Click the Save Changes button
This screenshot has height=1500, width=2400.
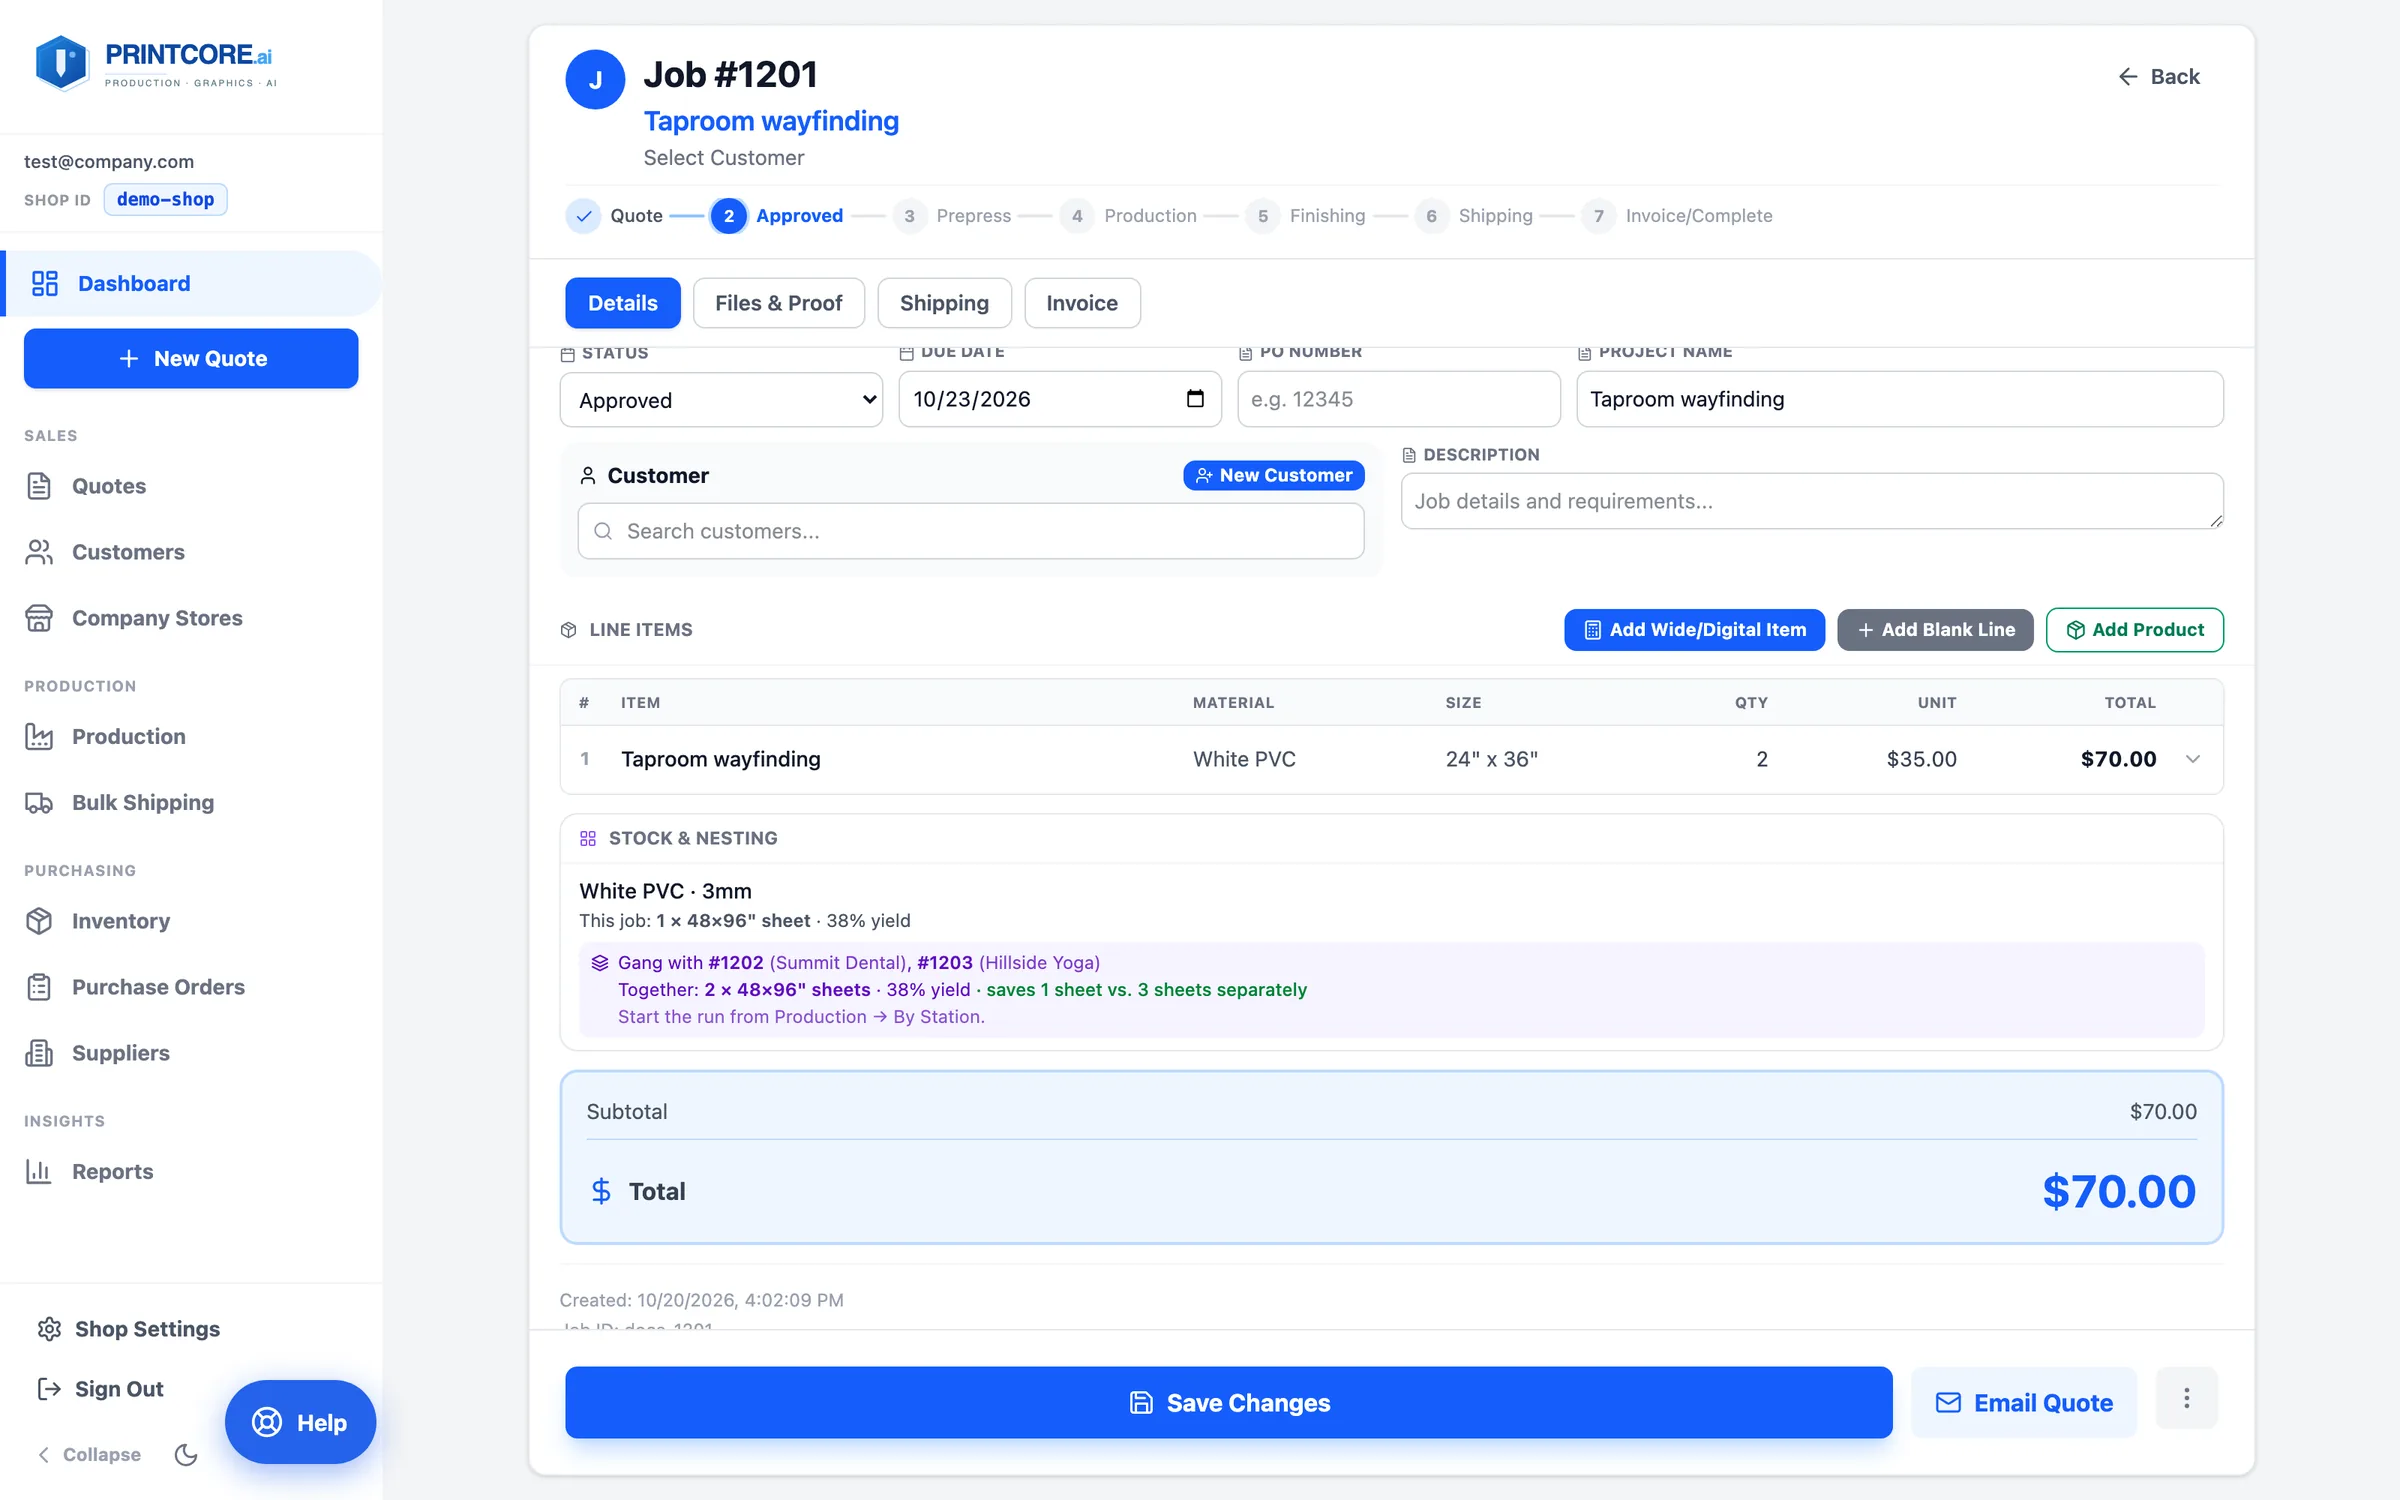pyautogui.click(x=1229, y=1403)
